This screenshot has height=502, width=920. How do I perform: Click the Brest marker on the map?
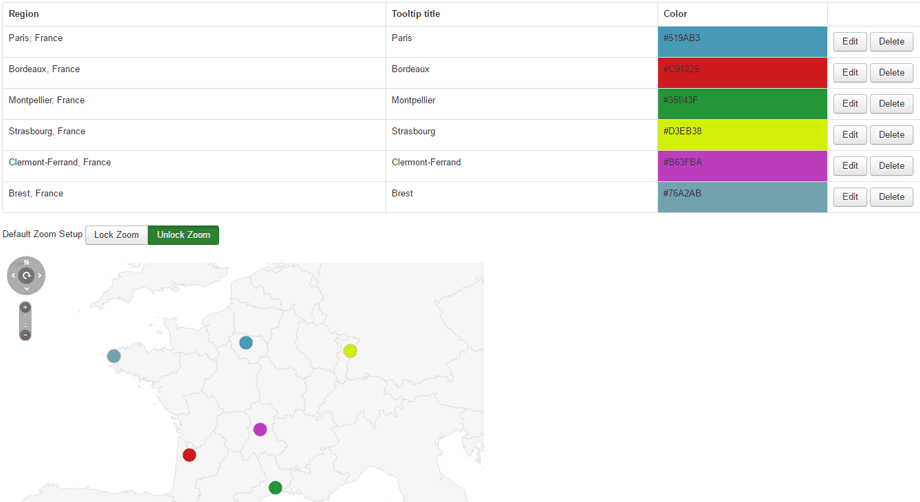click(x=114, y=356)
